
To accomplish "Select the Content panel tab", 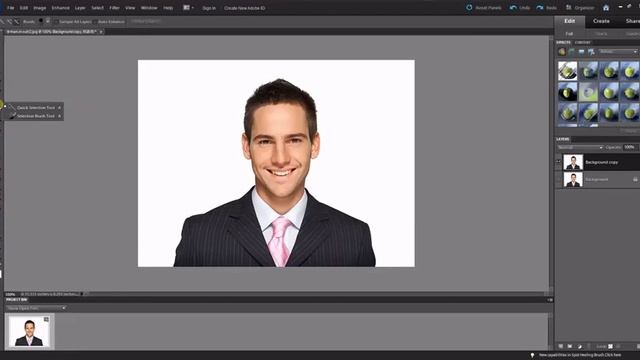I will (x=582, y=42).
